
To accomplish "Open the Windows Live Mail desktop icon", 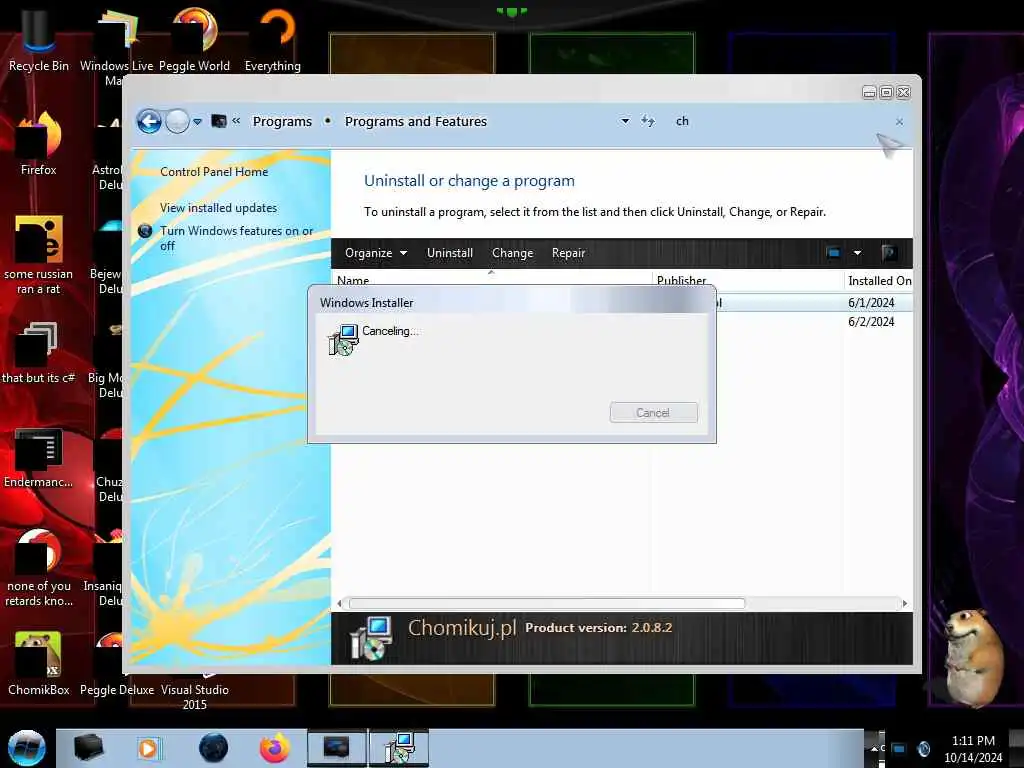I will (x=116, y=46).
